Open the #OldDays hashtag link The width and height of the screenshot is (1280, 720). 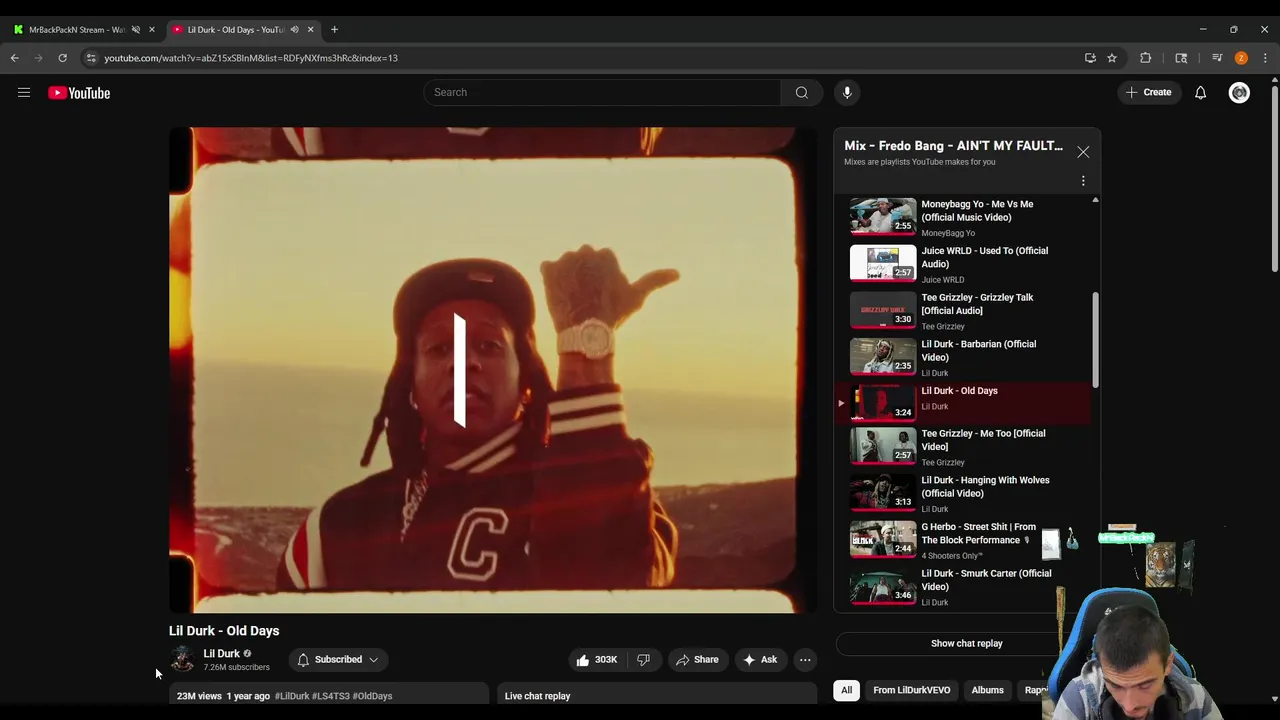(373, 696)
